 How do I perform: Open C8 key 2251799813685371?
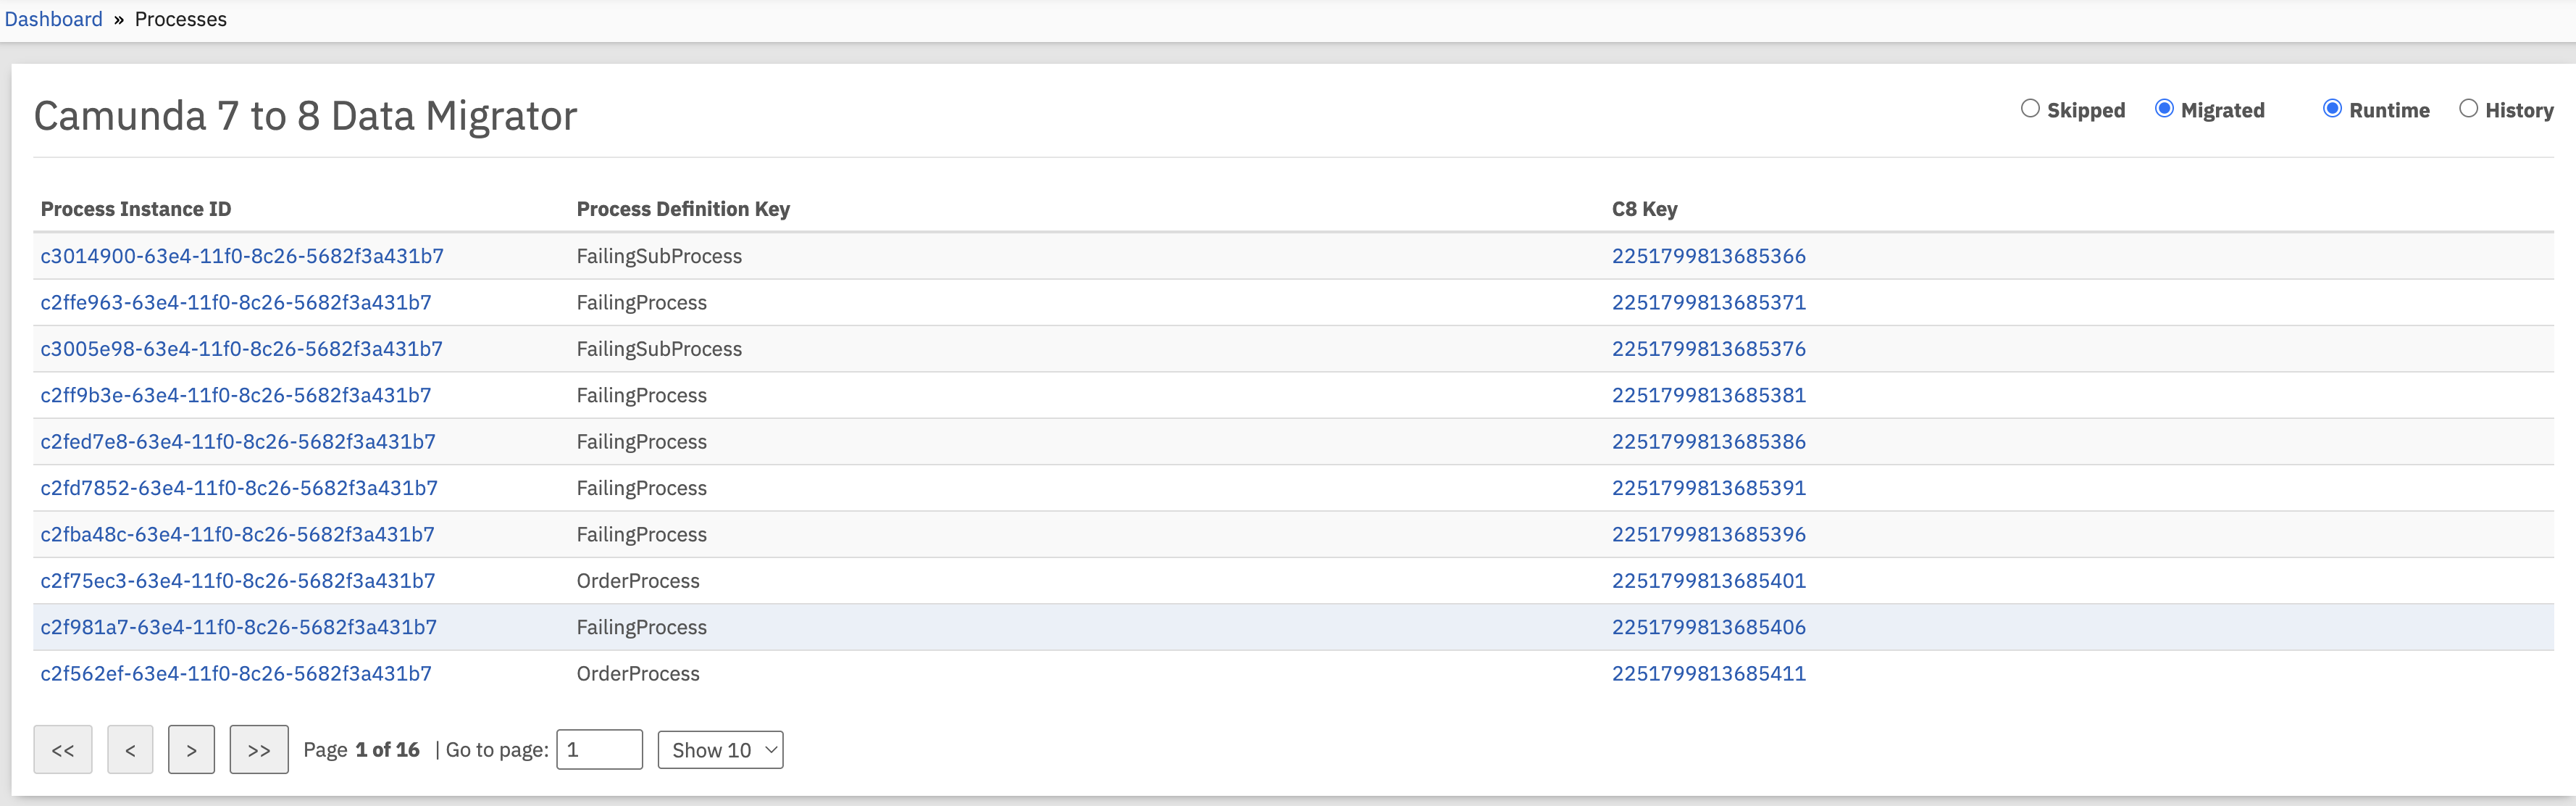(1708, 302)
